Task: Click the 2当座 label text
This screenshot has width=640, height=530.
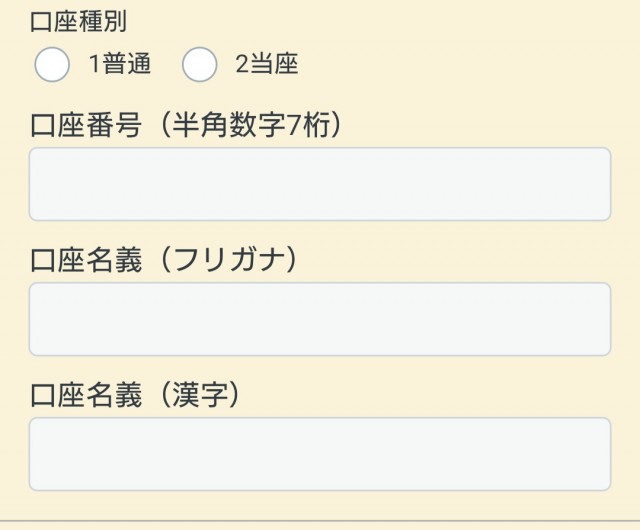Action: coord(267,65)
